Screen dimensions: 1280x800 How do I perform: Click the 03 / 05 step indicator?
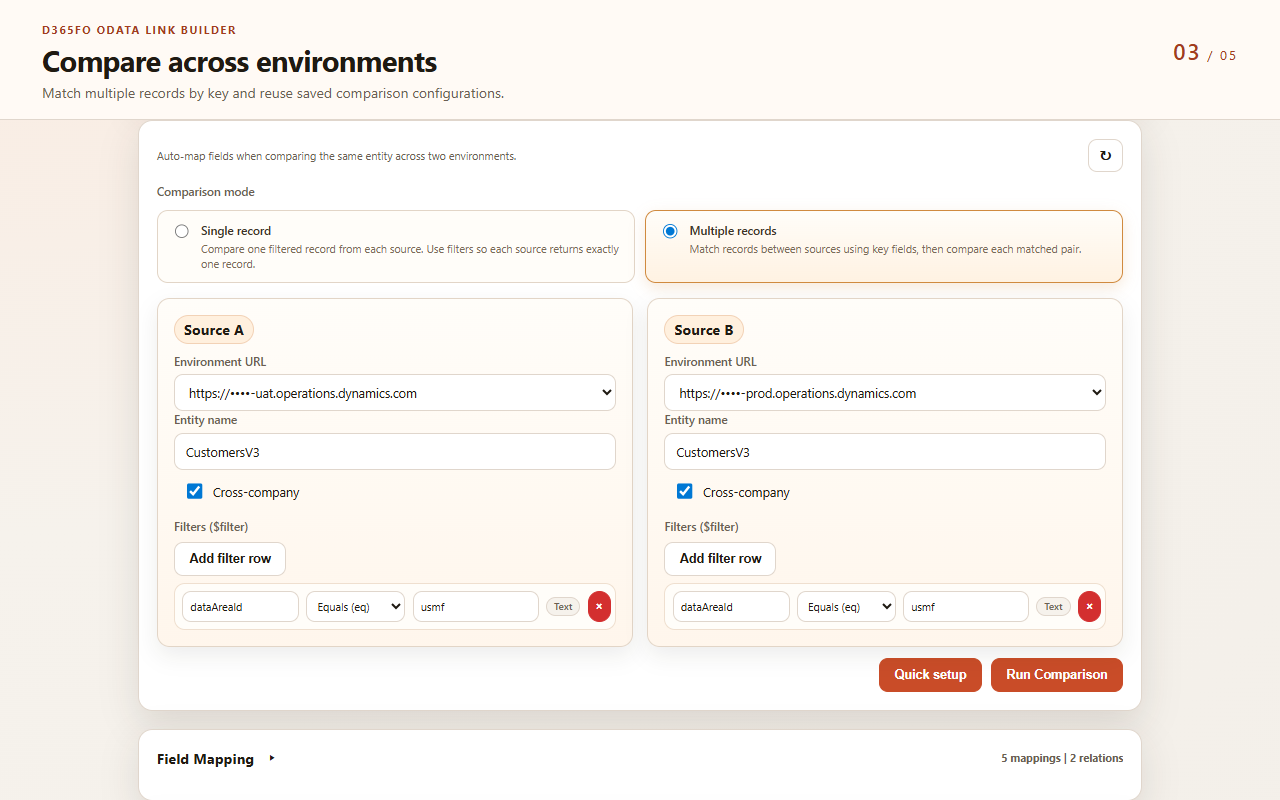coord(1205,53)
